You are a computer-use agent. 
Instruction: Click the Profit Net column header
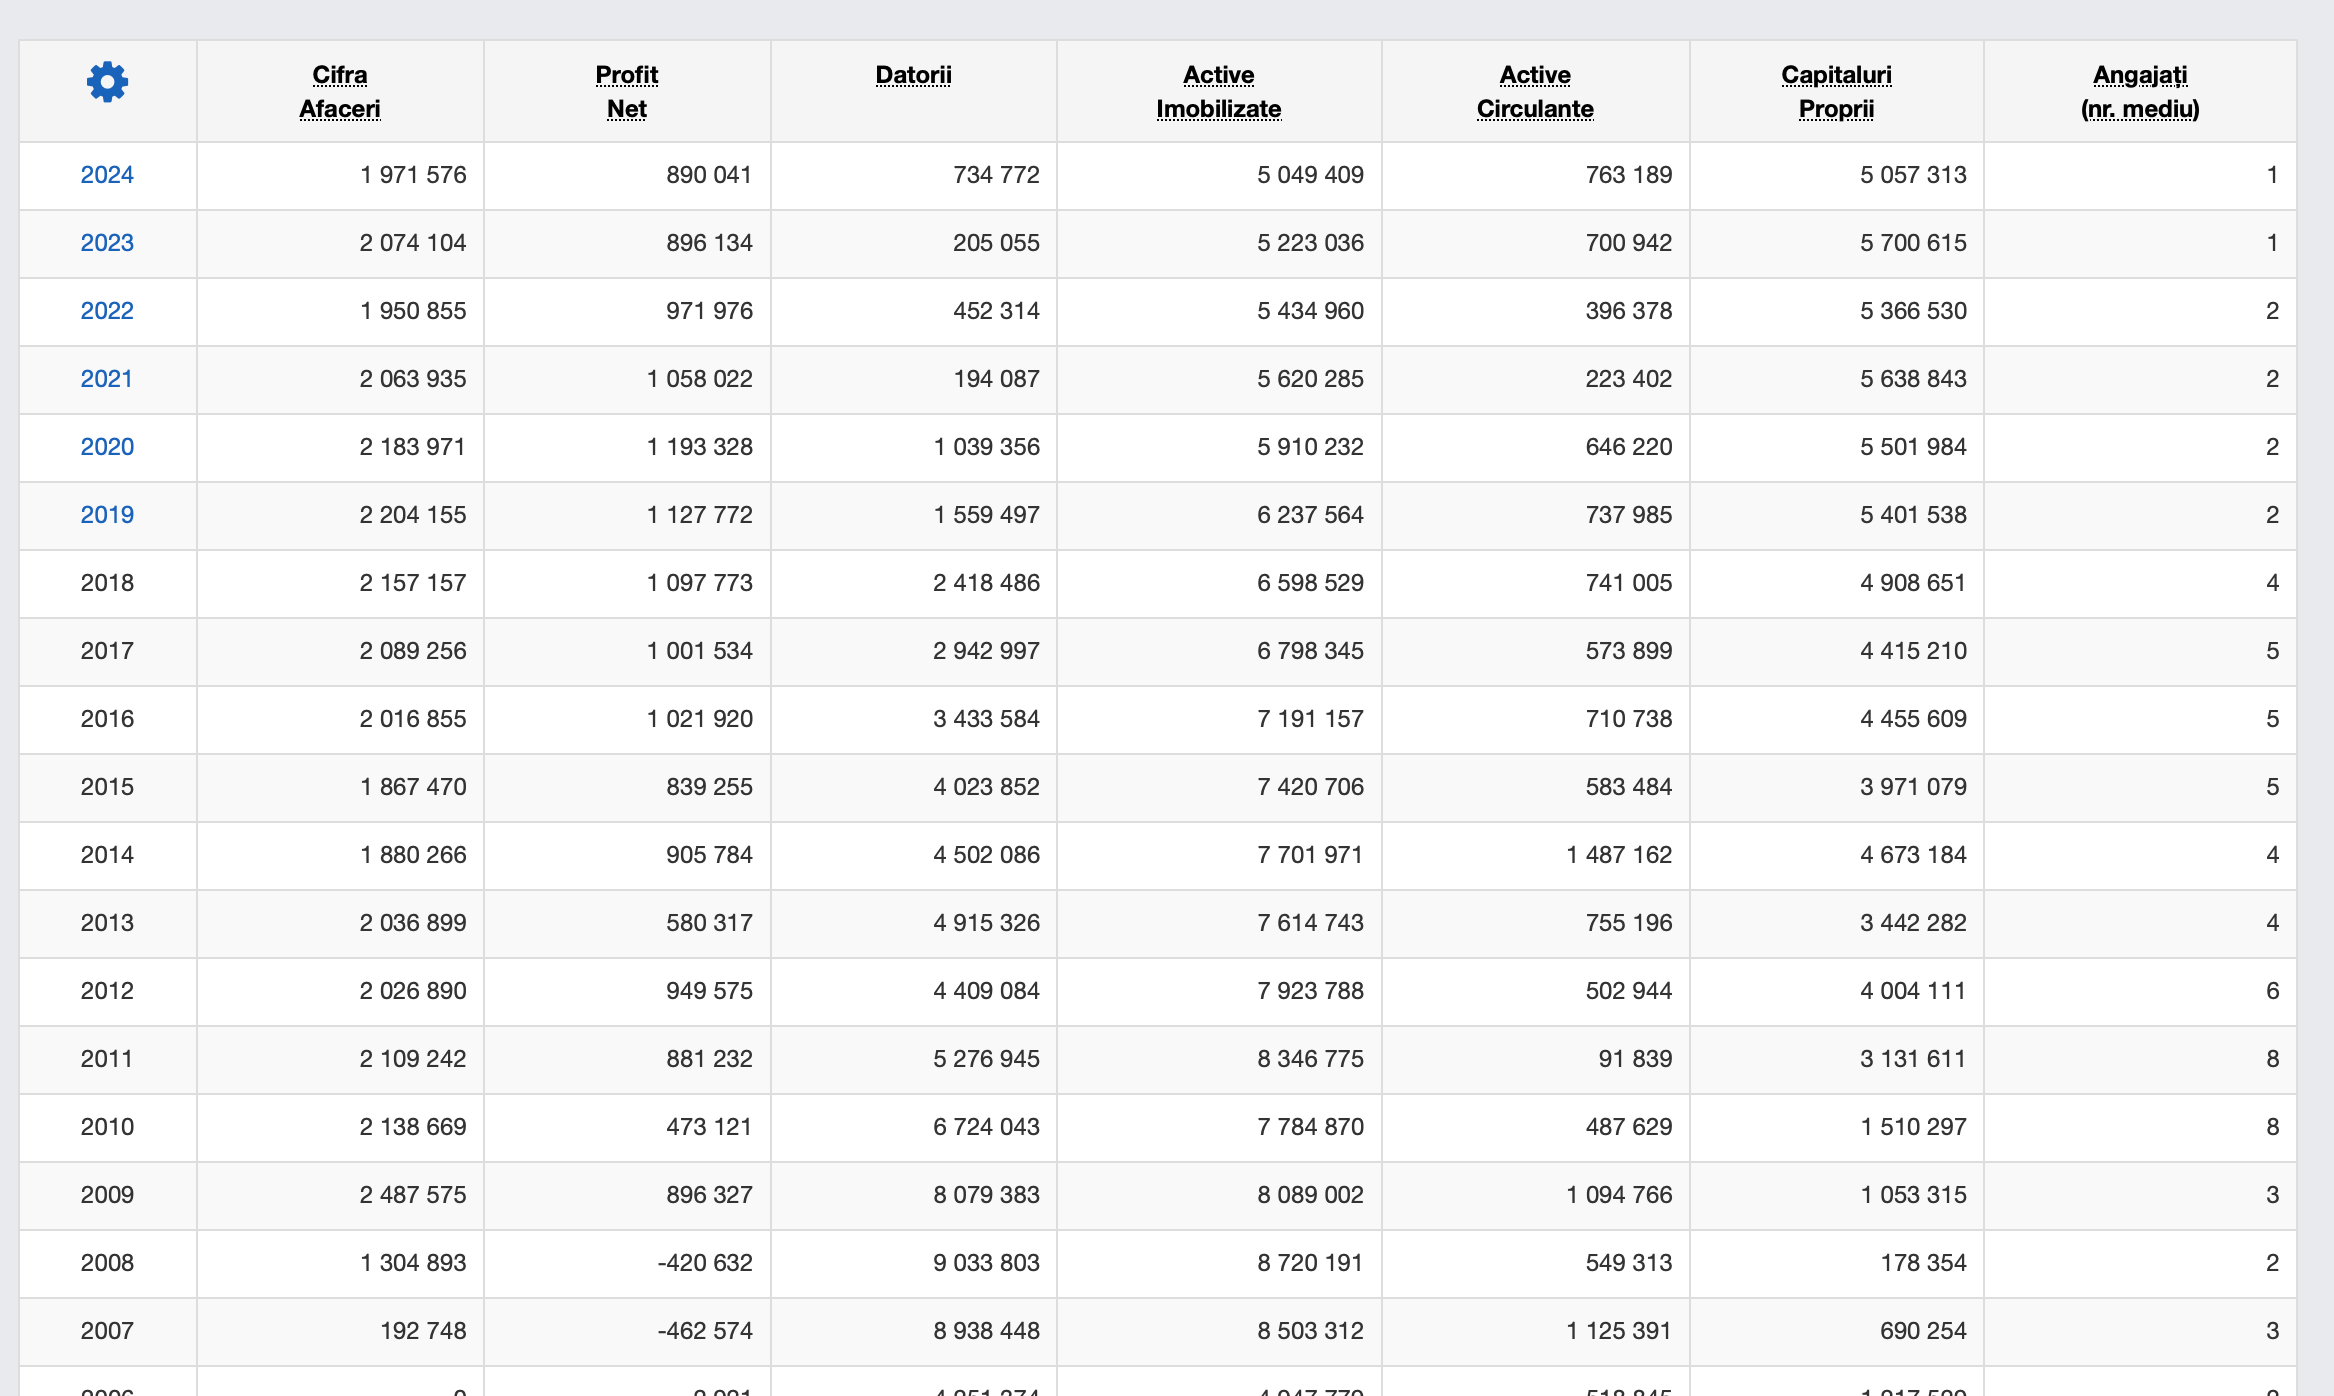point(627,92)
